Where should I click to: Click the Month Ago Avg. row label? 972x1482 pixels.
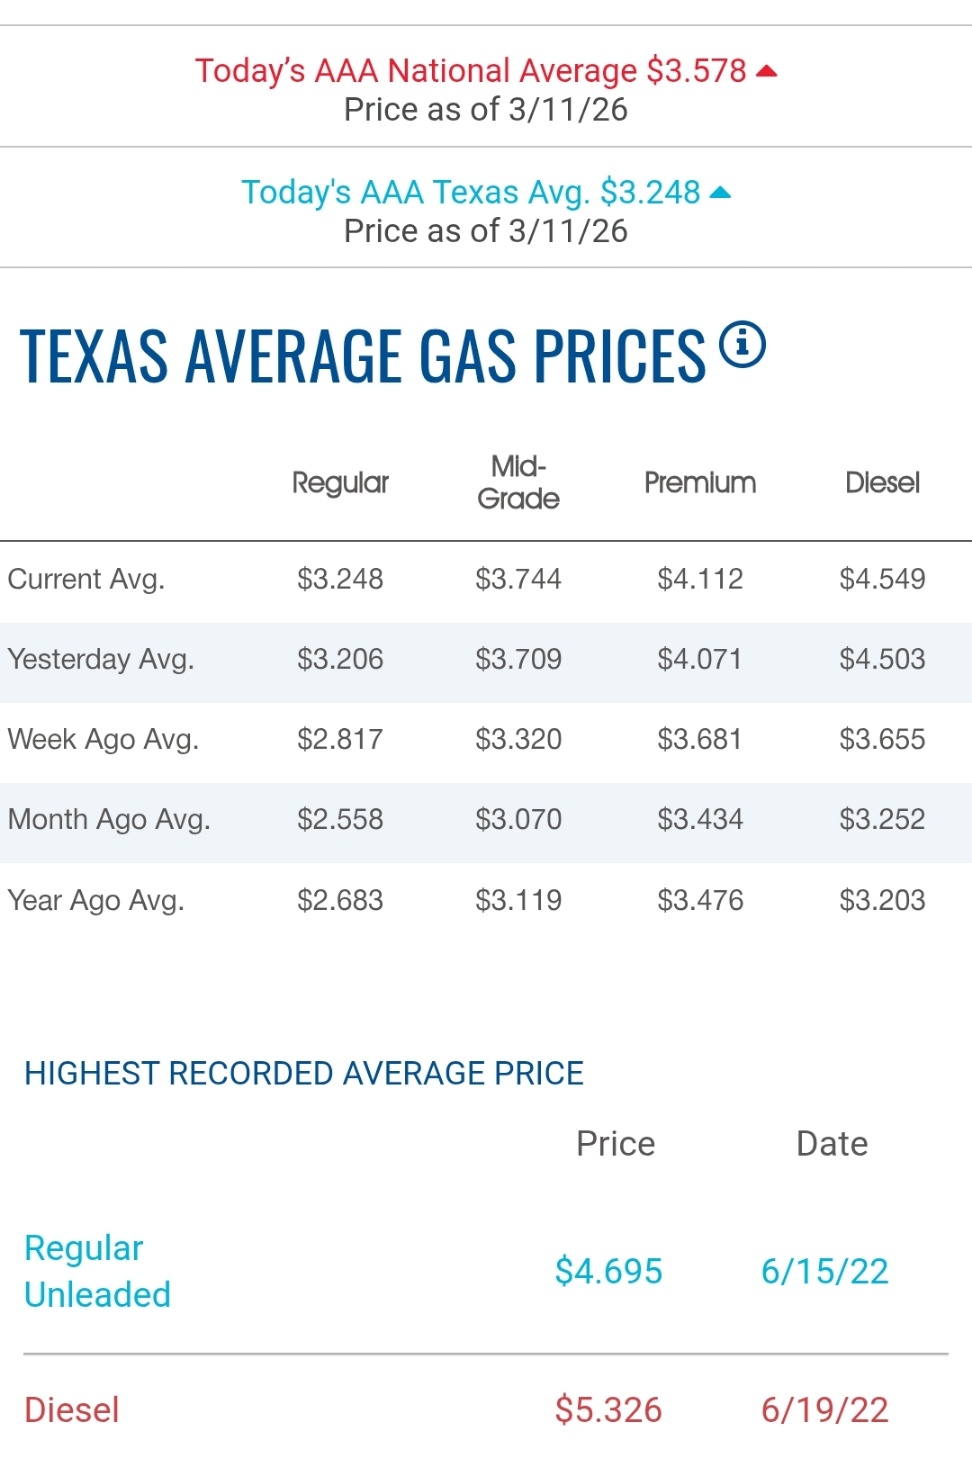click(x=109, y=820)
